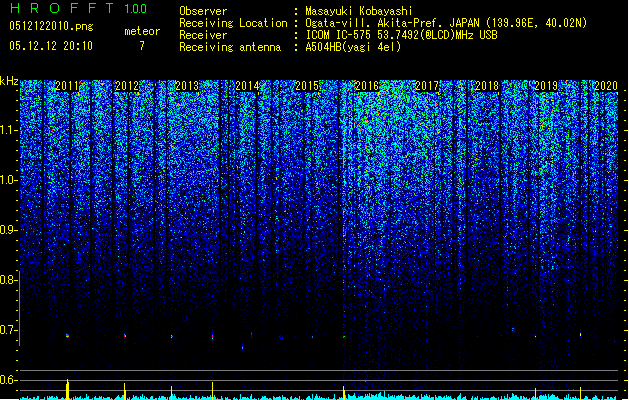Click the meteor label
This screenshot has width=629, height=400.
tap(142, 31)
